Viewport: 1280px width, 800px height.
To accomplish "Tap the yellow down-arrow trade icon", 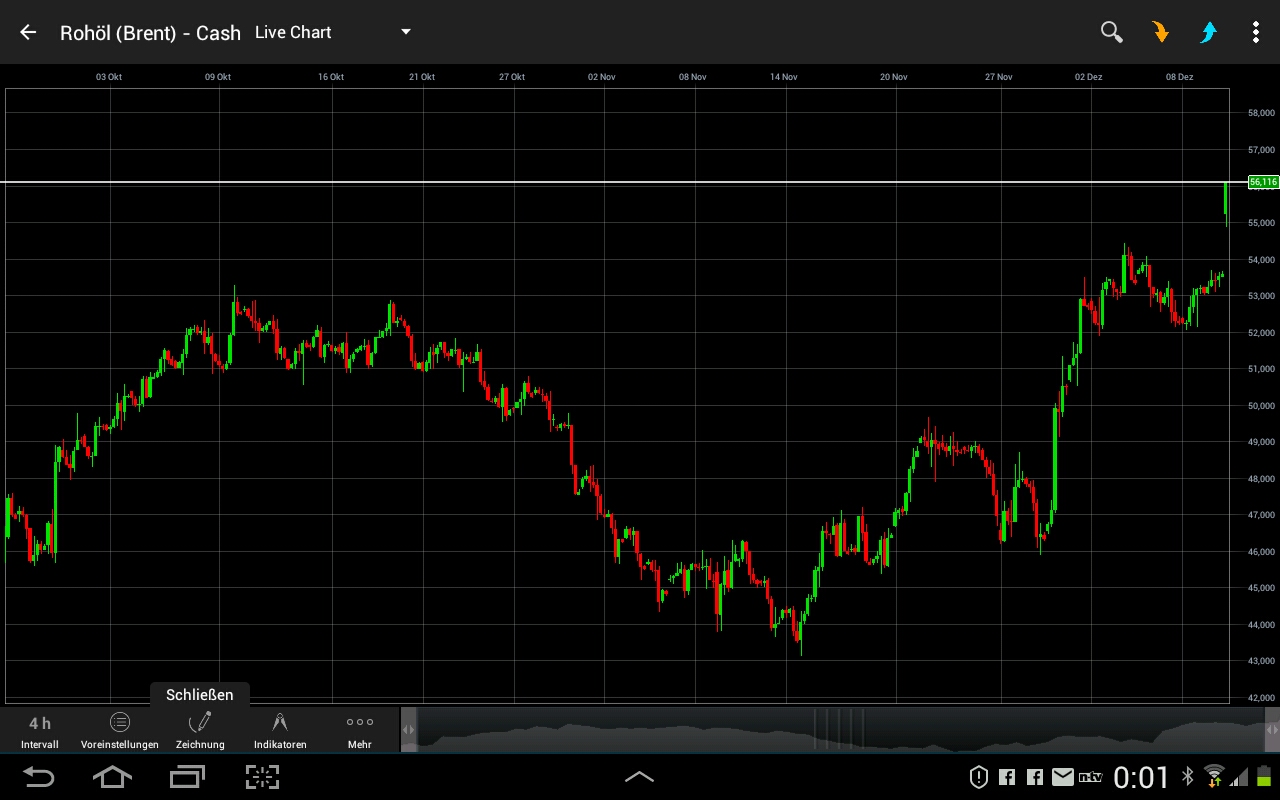I will 1159,32.
